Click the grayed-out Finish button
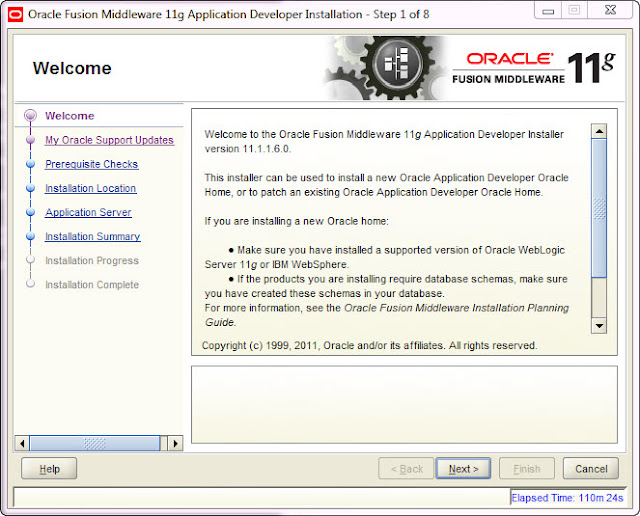Image resolution: width=640 pixels, height=516 pixels. [527, 469]
